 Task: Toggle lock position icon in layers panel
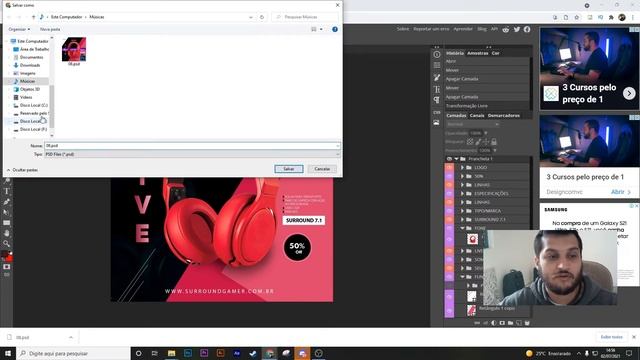[x=486, y=142]
